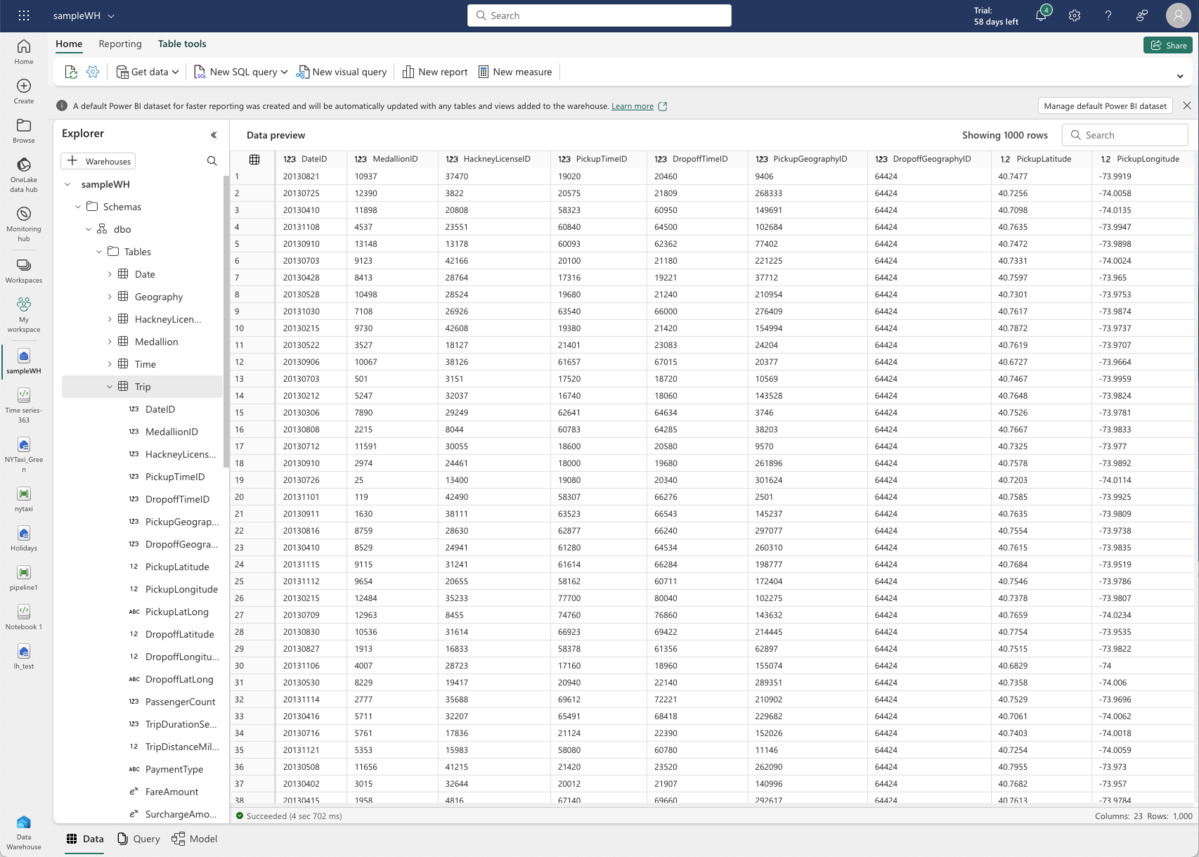Image resolution: width=1199 pixels, height=857 pixels.
Task: Click the refresh icon in the toolbar
Action: point(69,71)
